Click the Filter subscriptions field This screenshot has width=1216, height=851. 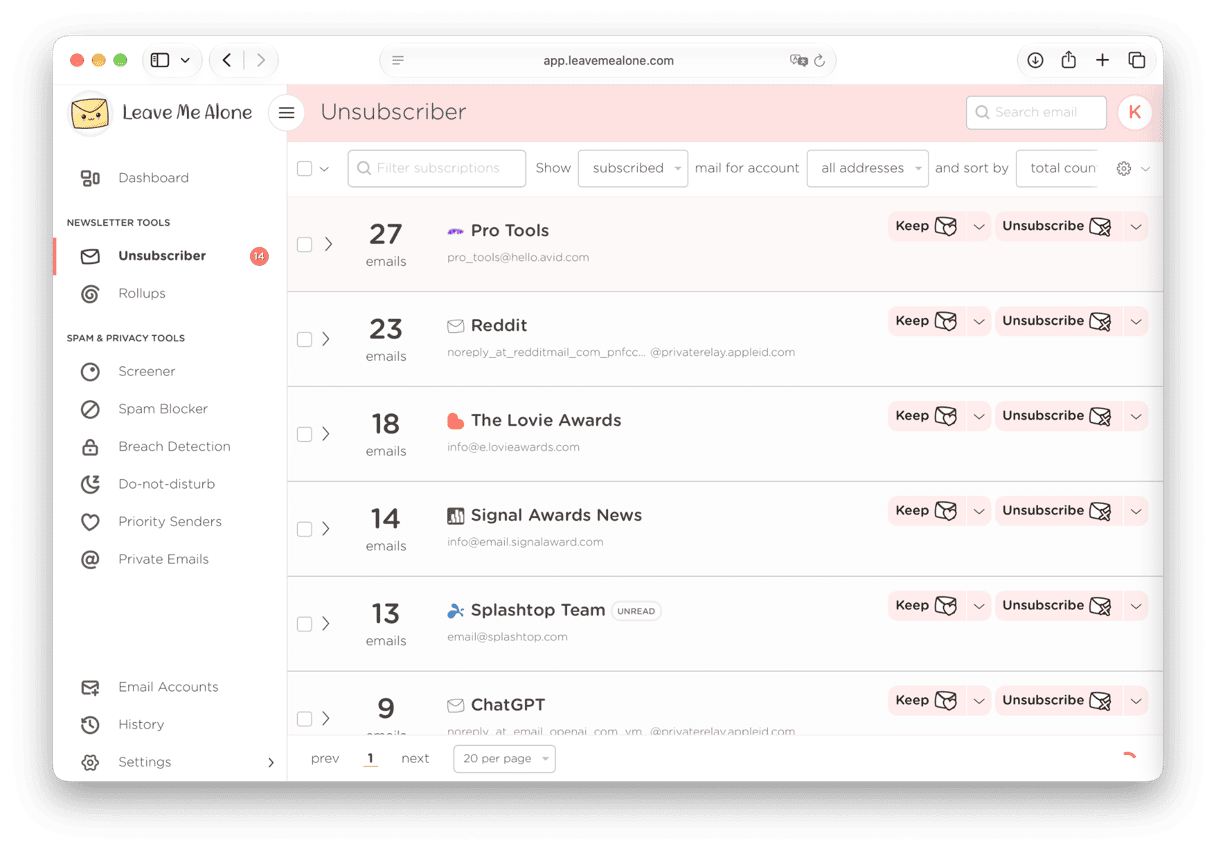click(437, 168)
